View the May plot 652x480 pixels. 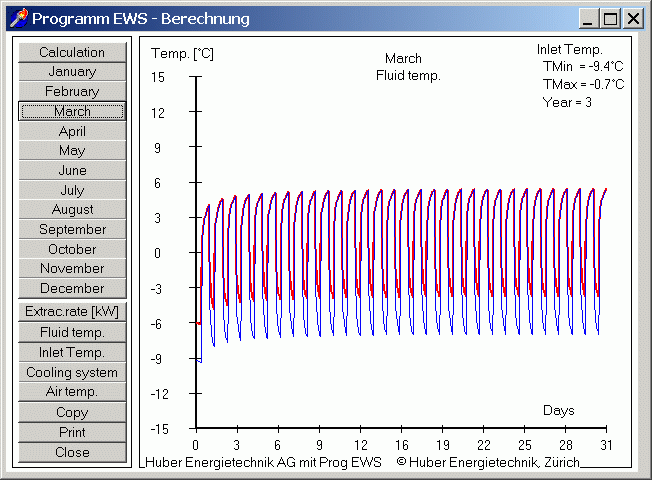click(x=72, y=151)
